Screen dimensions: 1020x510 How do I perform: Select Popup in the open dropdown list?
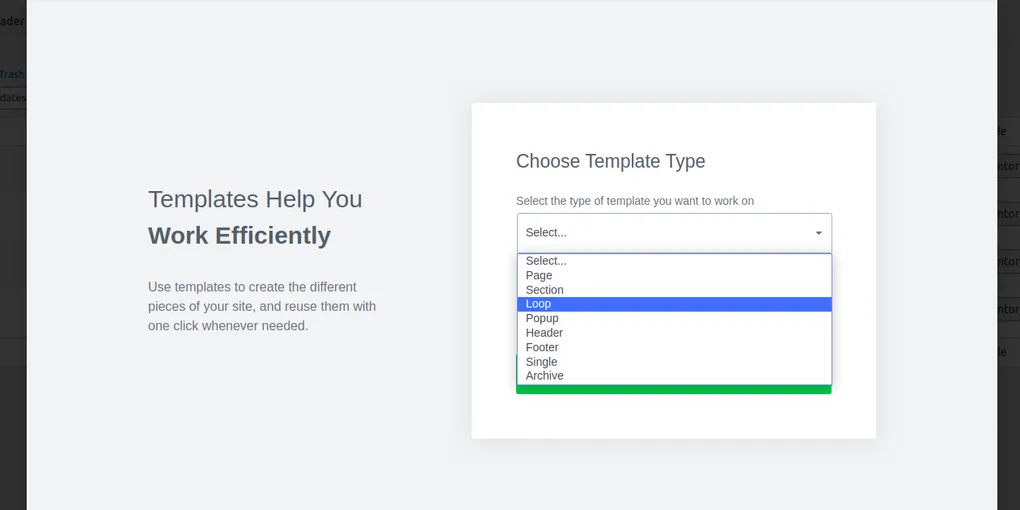pos(674,318)
